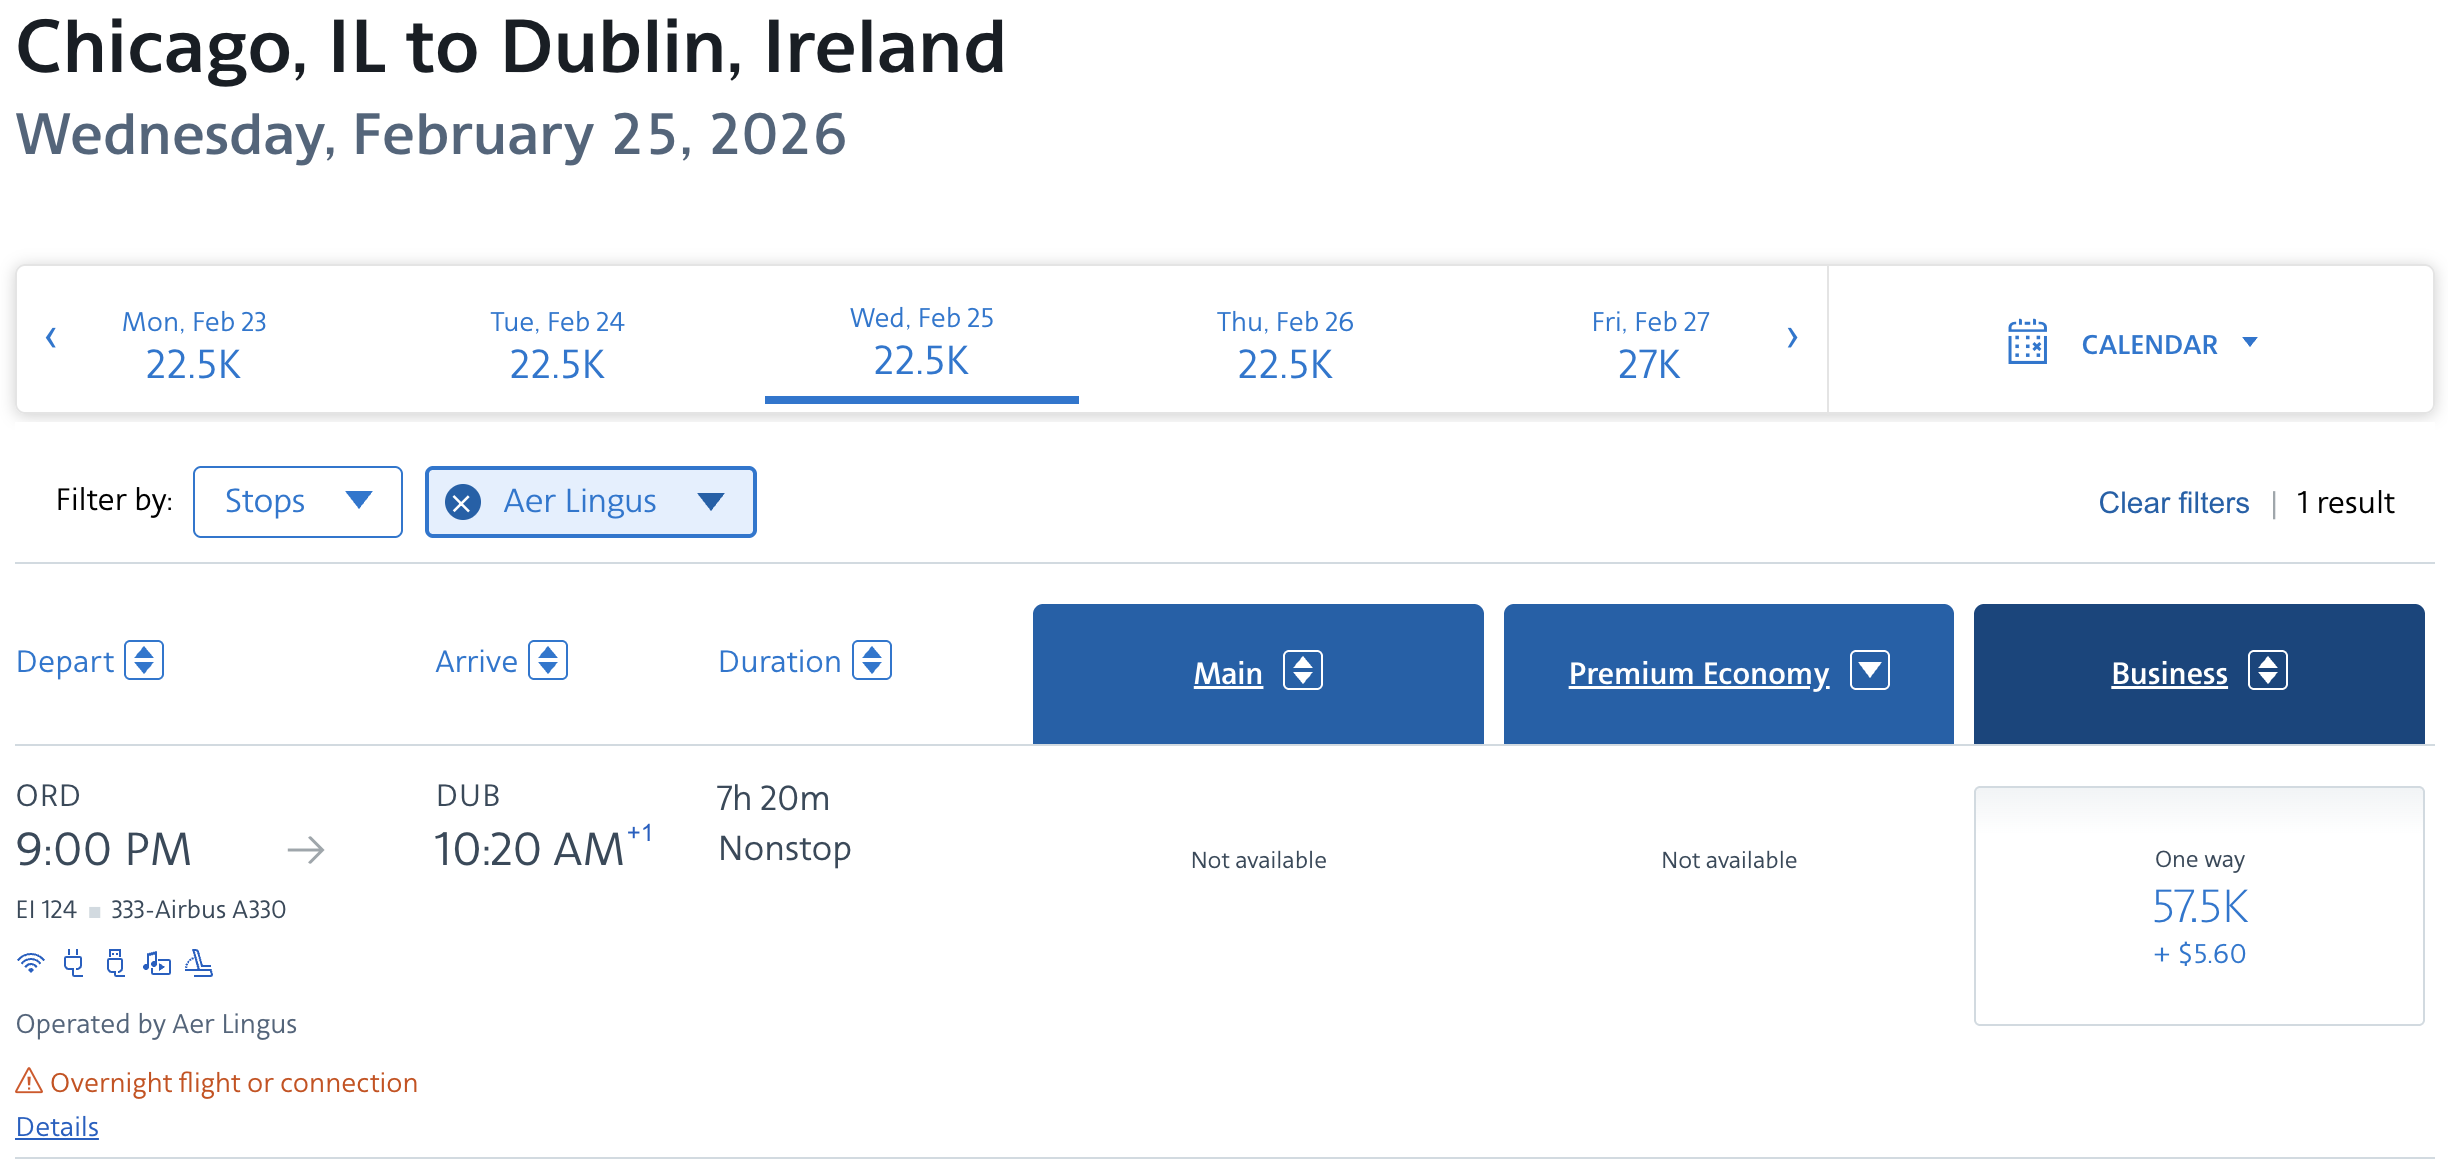The height and width of the screenshot is (1170, 2448).
Task: Sort flights by Depart time
Action: tap(144, 661)
